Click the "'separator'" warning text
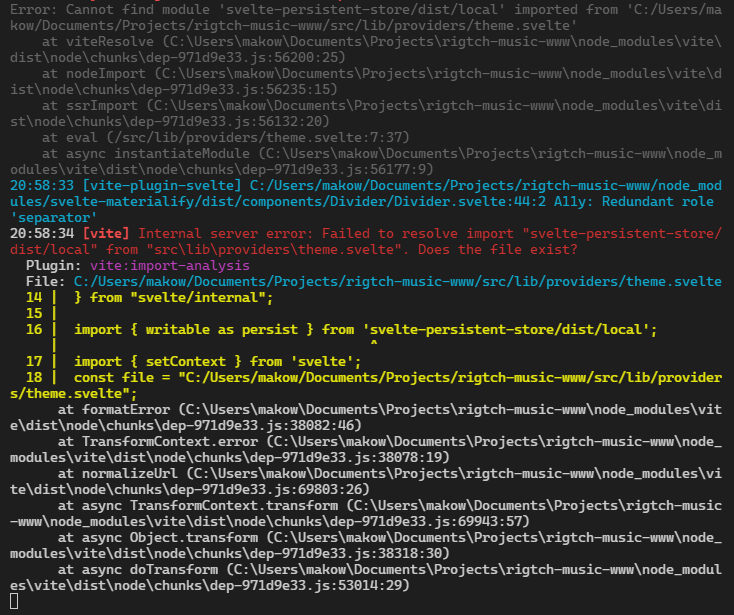734x615 pixels. pyautogui.click(x=54, y=218)
